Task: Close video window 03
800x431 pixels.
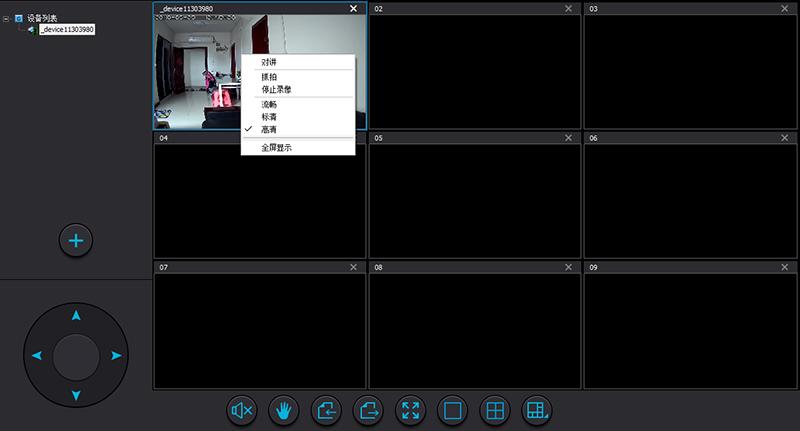Action: click(x=785, y=9)
